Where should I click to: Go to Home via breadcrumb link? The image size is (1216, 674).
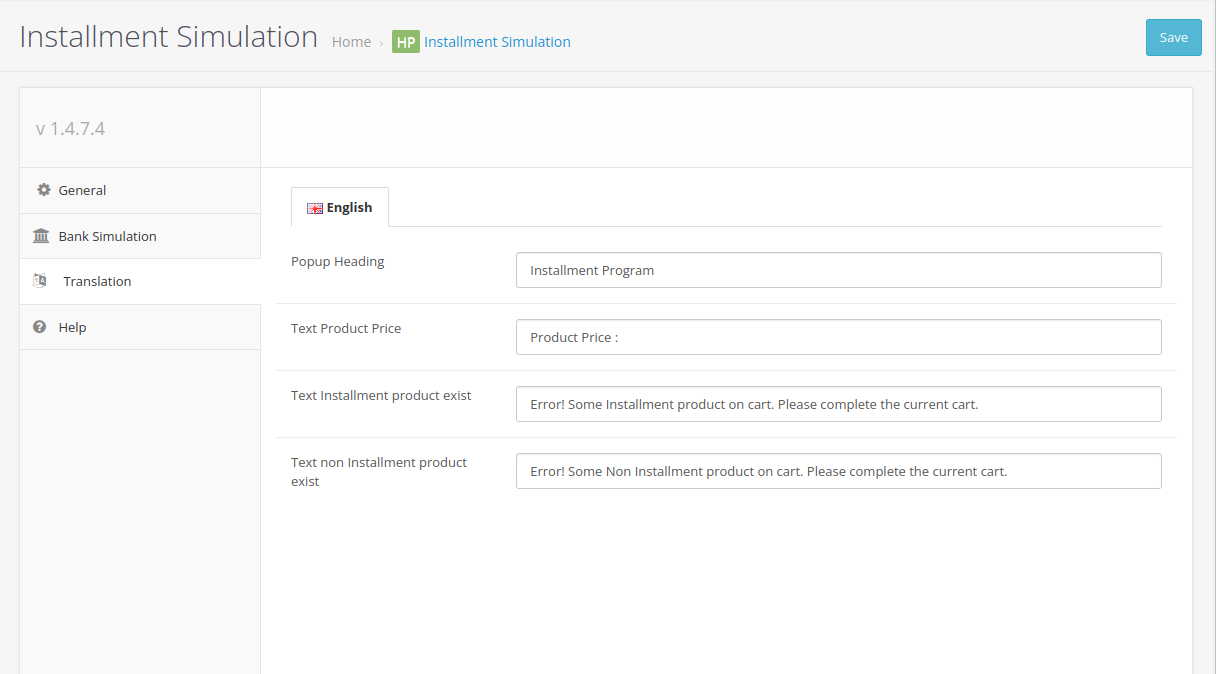click(351, 42)
